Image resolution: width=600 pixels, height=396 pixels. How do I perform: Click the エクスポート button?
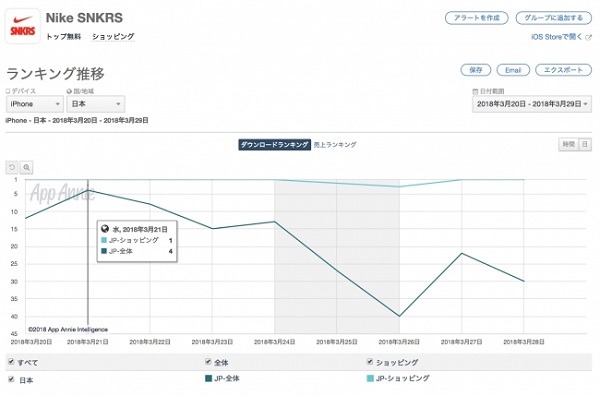click(x=563, y=70)
